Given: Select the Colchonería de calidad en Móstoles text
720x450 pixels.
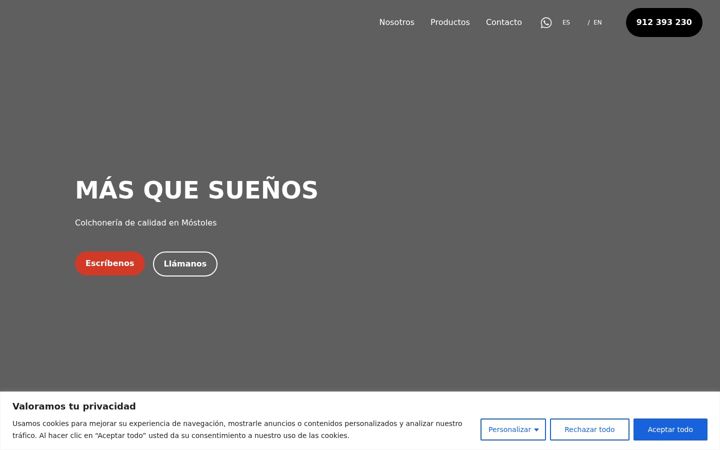Looking at the screenshot, I should click(x=146, y=223).
